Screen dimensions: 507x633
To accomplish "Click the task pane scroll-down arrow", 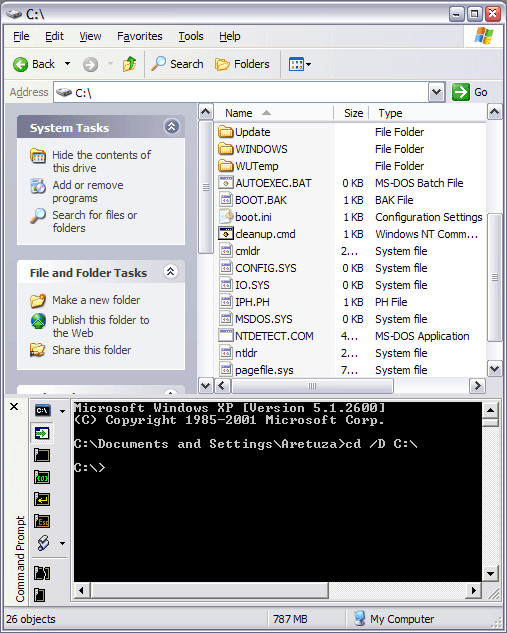I will click(205, 386).
